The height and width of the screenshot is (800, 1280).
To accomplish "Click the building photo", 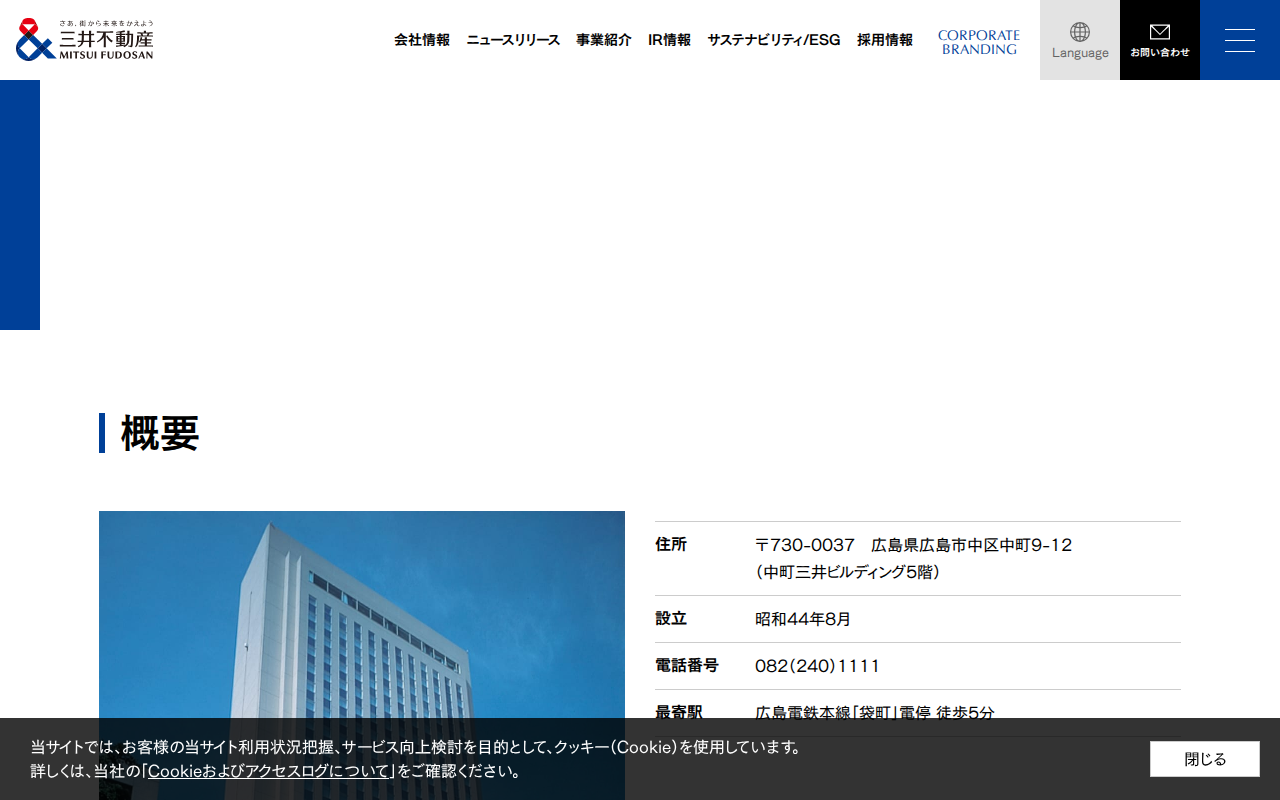I will pyautogui.click(x=362, y=655).
